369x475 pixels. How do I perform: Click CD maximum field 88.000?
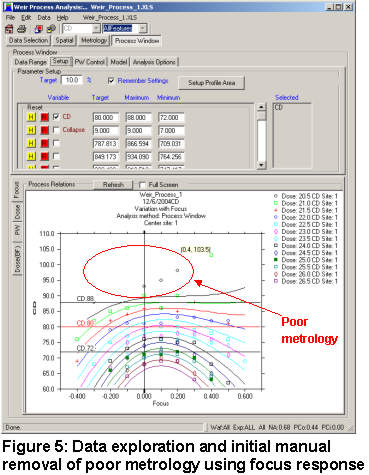(x=138, y=117)
